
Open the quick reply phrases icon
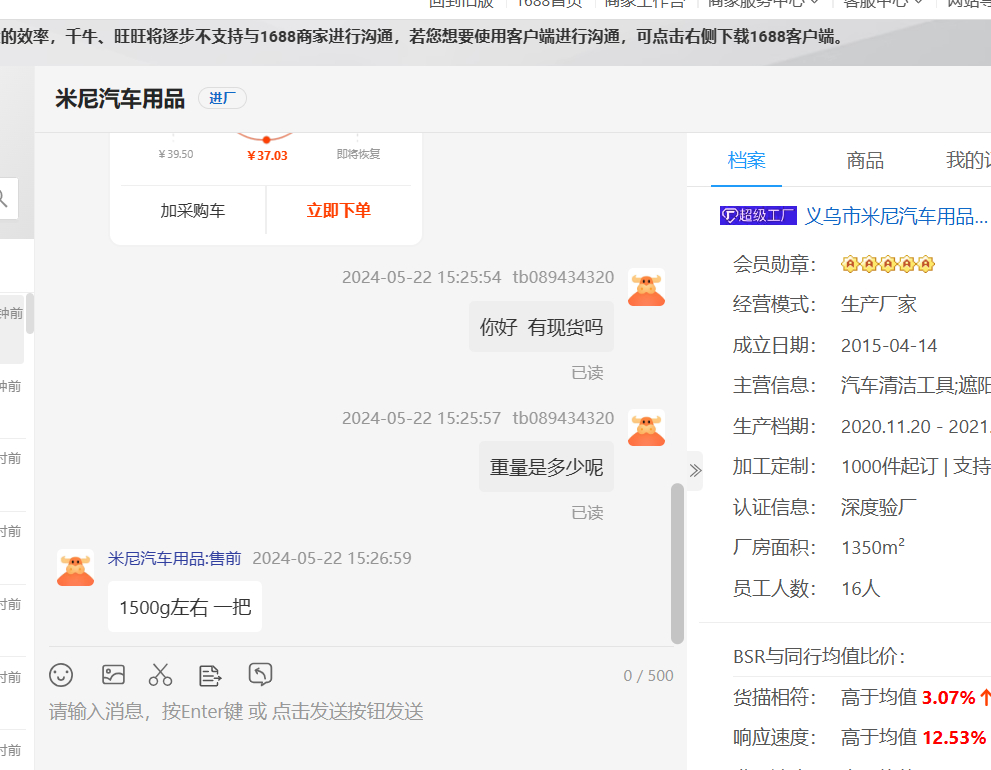coord(210,675)
